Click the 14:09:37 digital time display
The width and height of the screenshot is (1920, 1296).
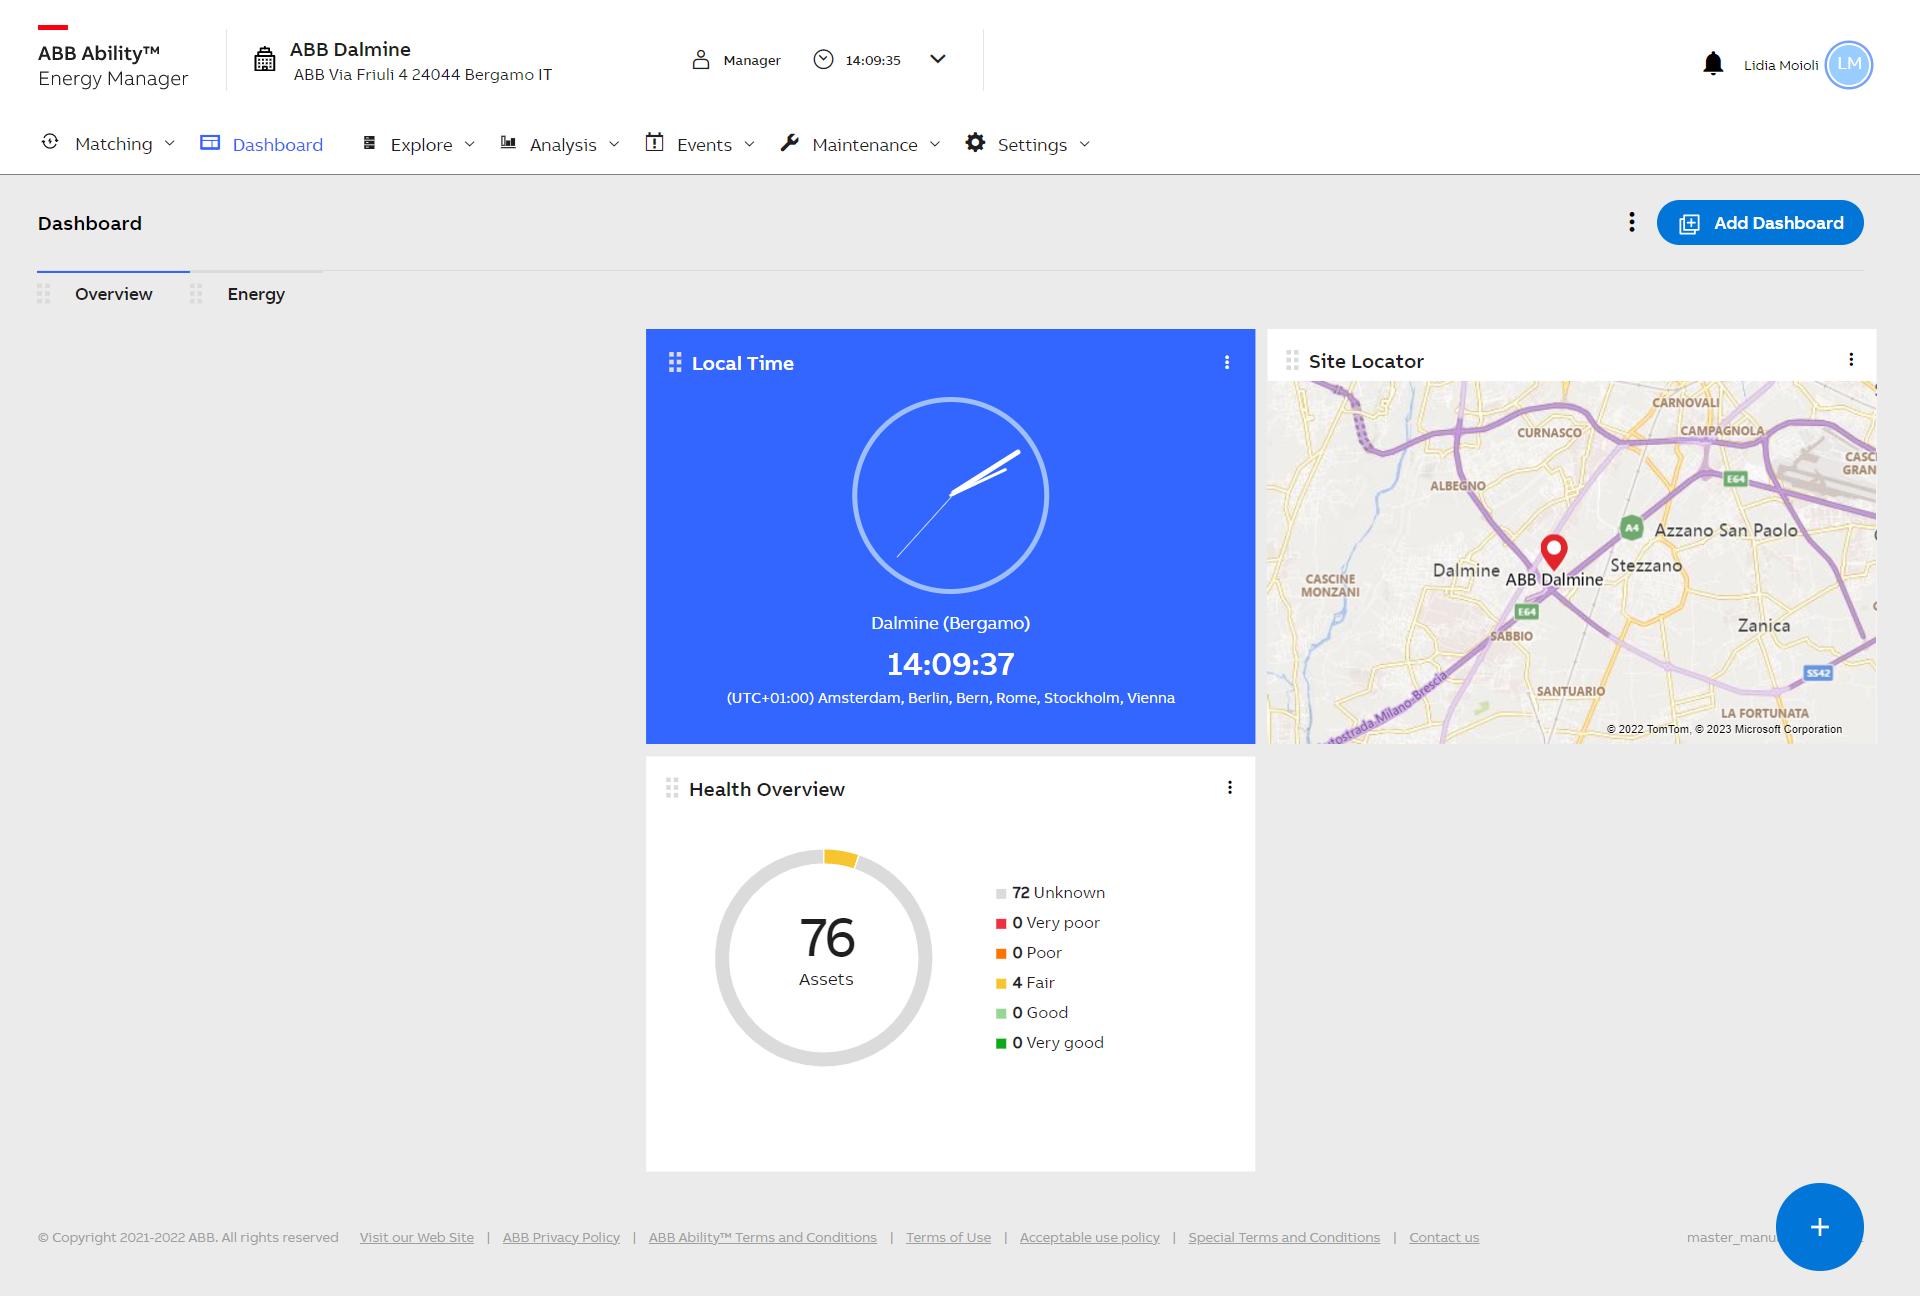(951, 664)
